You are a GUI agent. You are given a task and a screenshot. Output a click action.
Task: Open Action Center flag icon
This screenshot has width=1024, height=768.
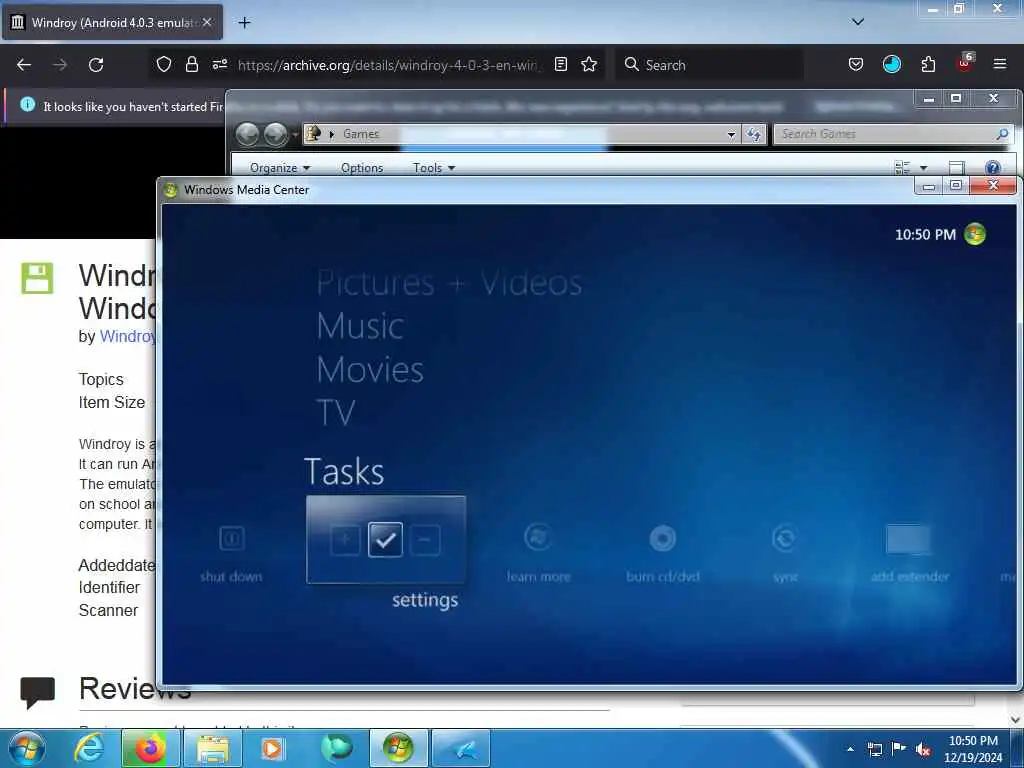click(x=899, y=749)
